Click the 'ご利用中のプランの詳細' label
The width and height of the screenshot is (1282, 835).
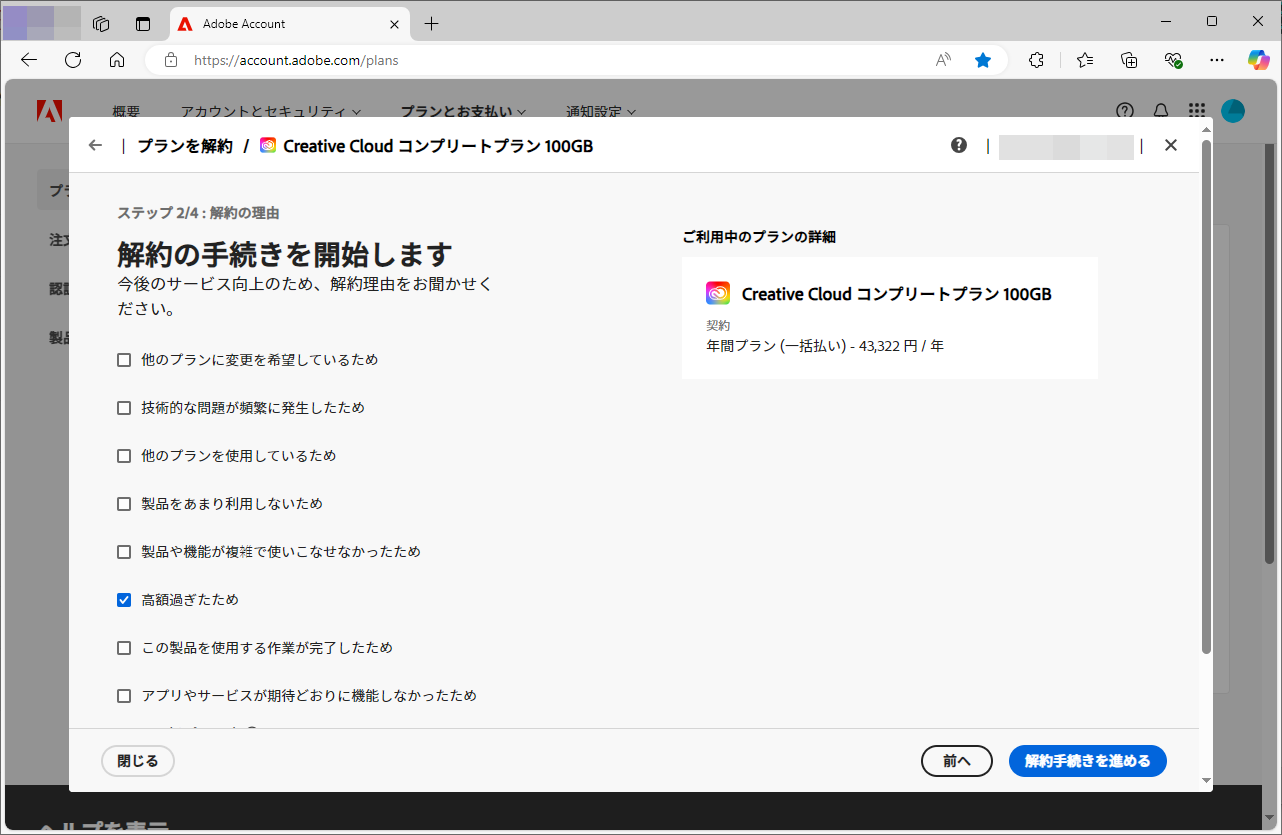759,237
